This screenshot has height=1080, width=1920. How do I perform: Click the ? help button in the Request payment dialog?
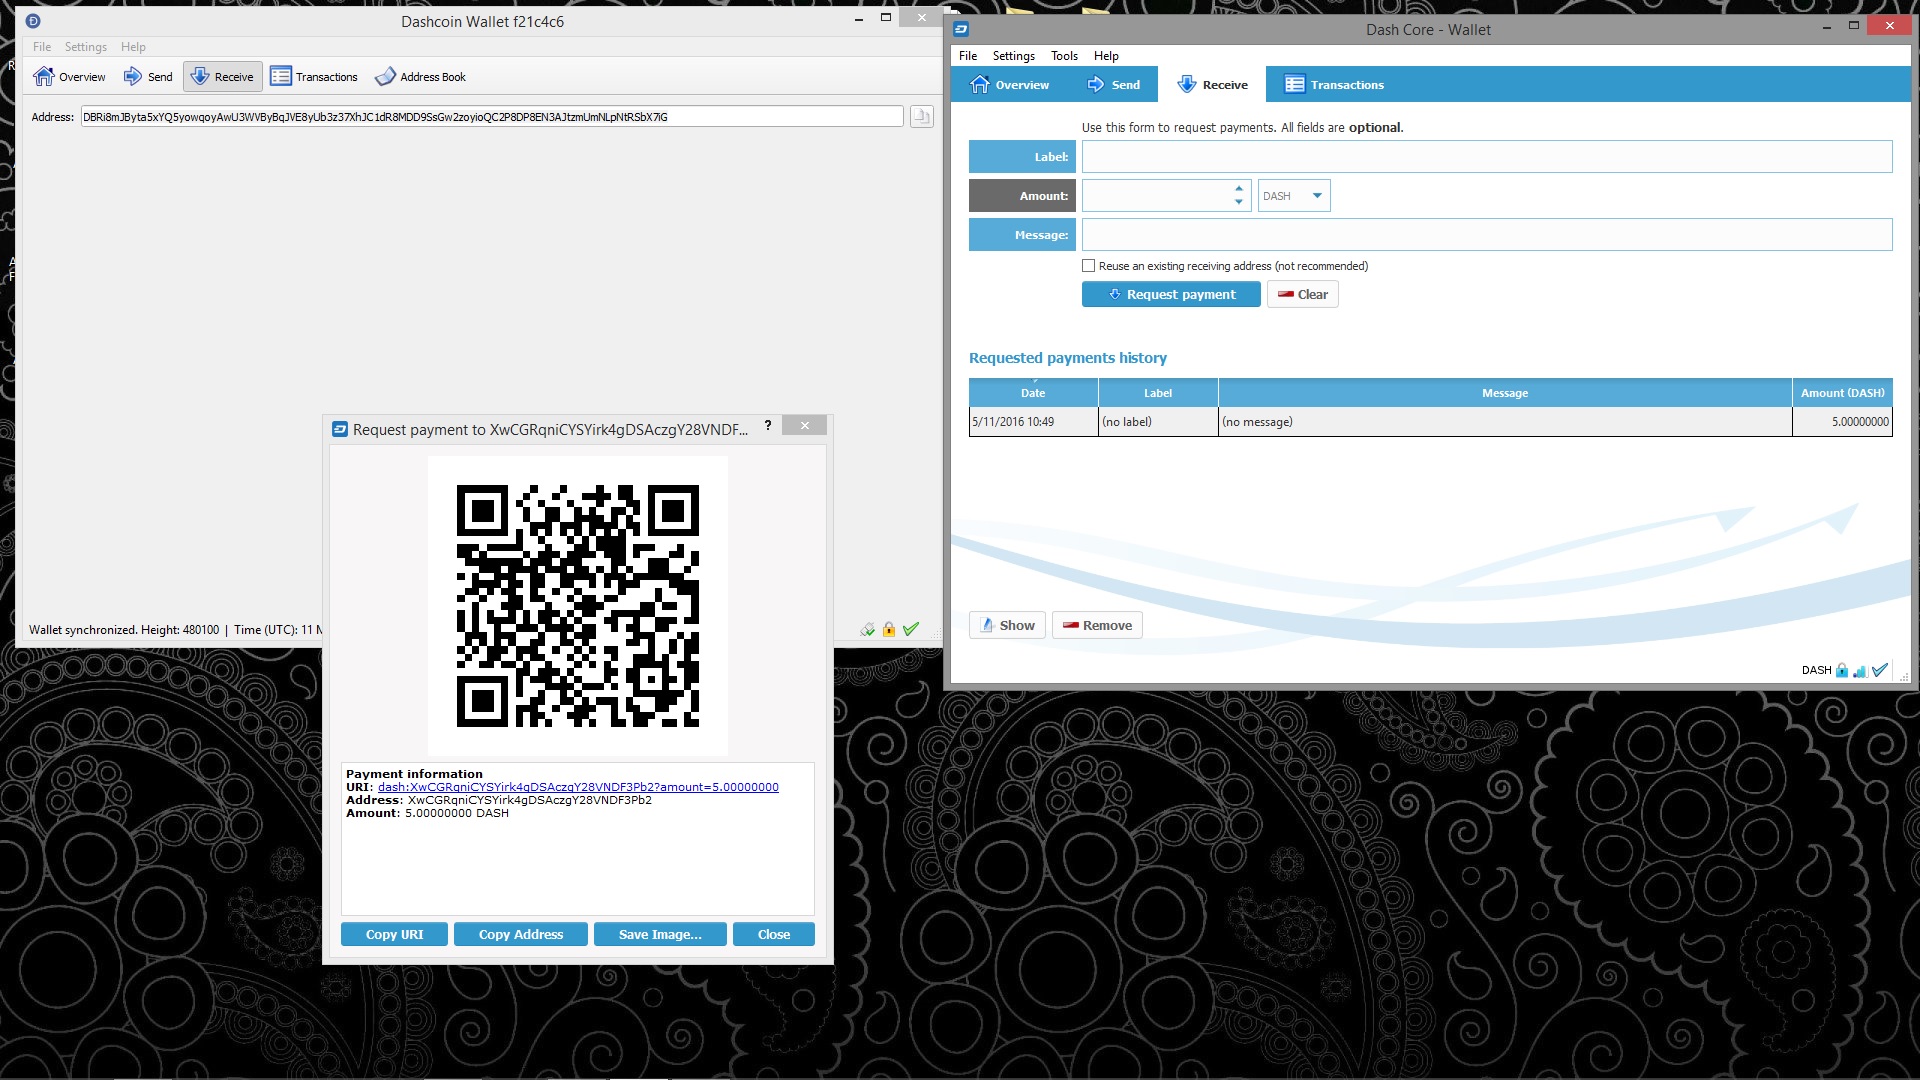[768, 425]
